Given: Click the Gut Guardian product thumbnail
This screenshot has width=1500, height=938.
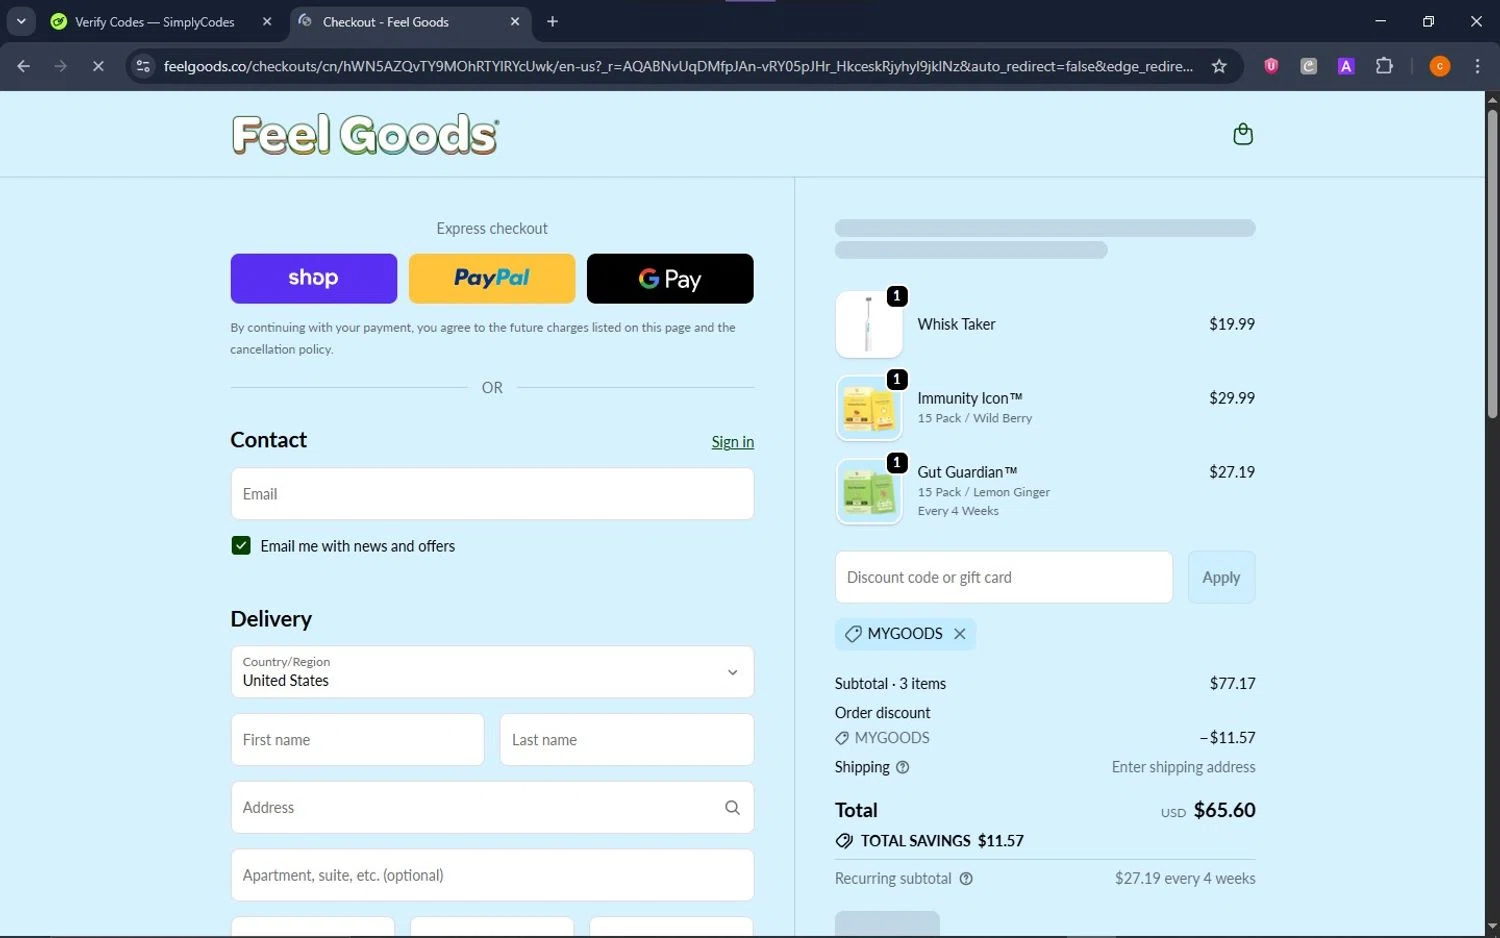Looking at the screenshot, I should (869, 491).
